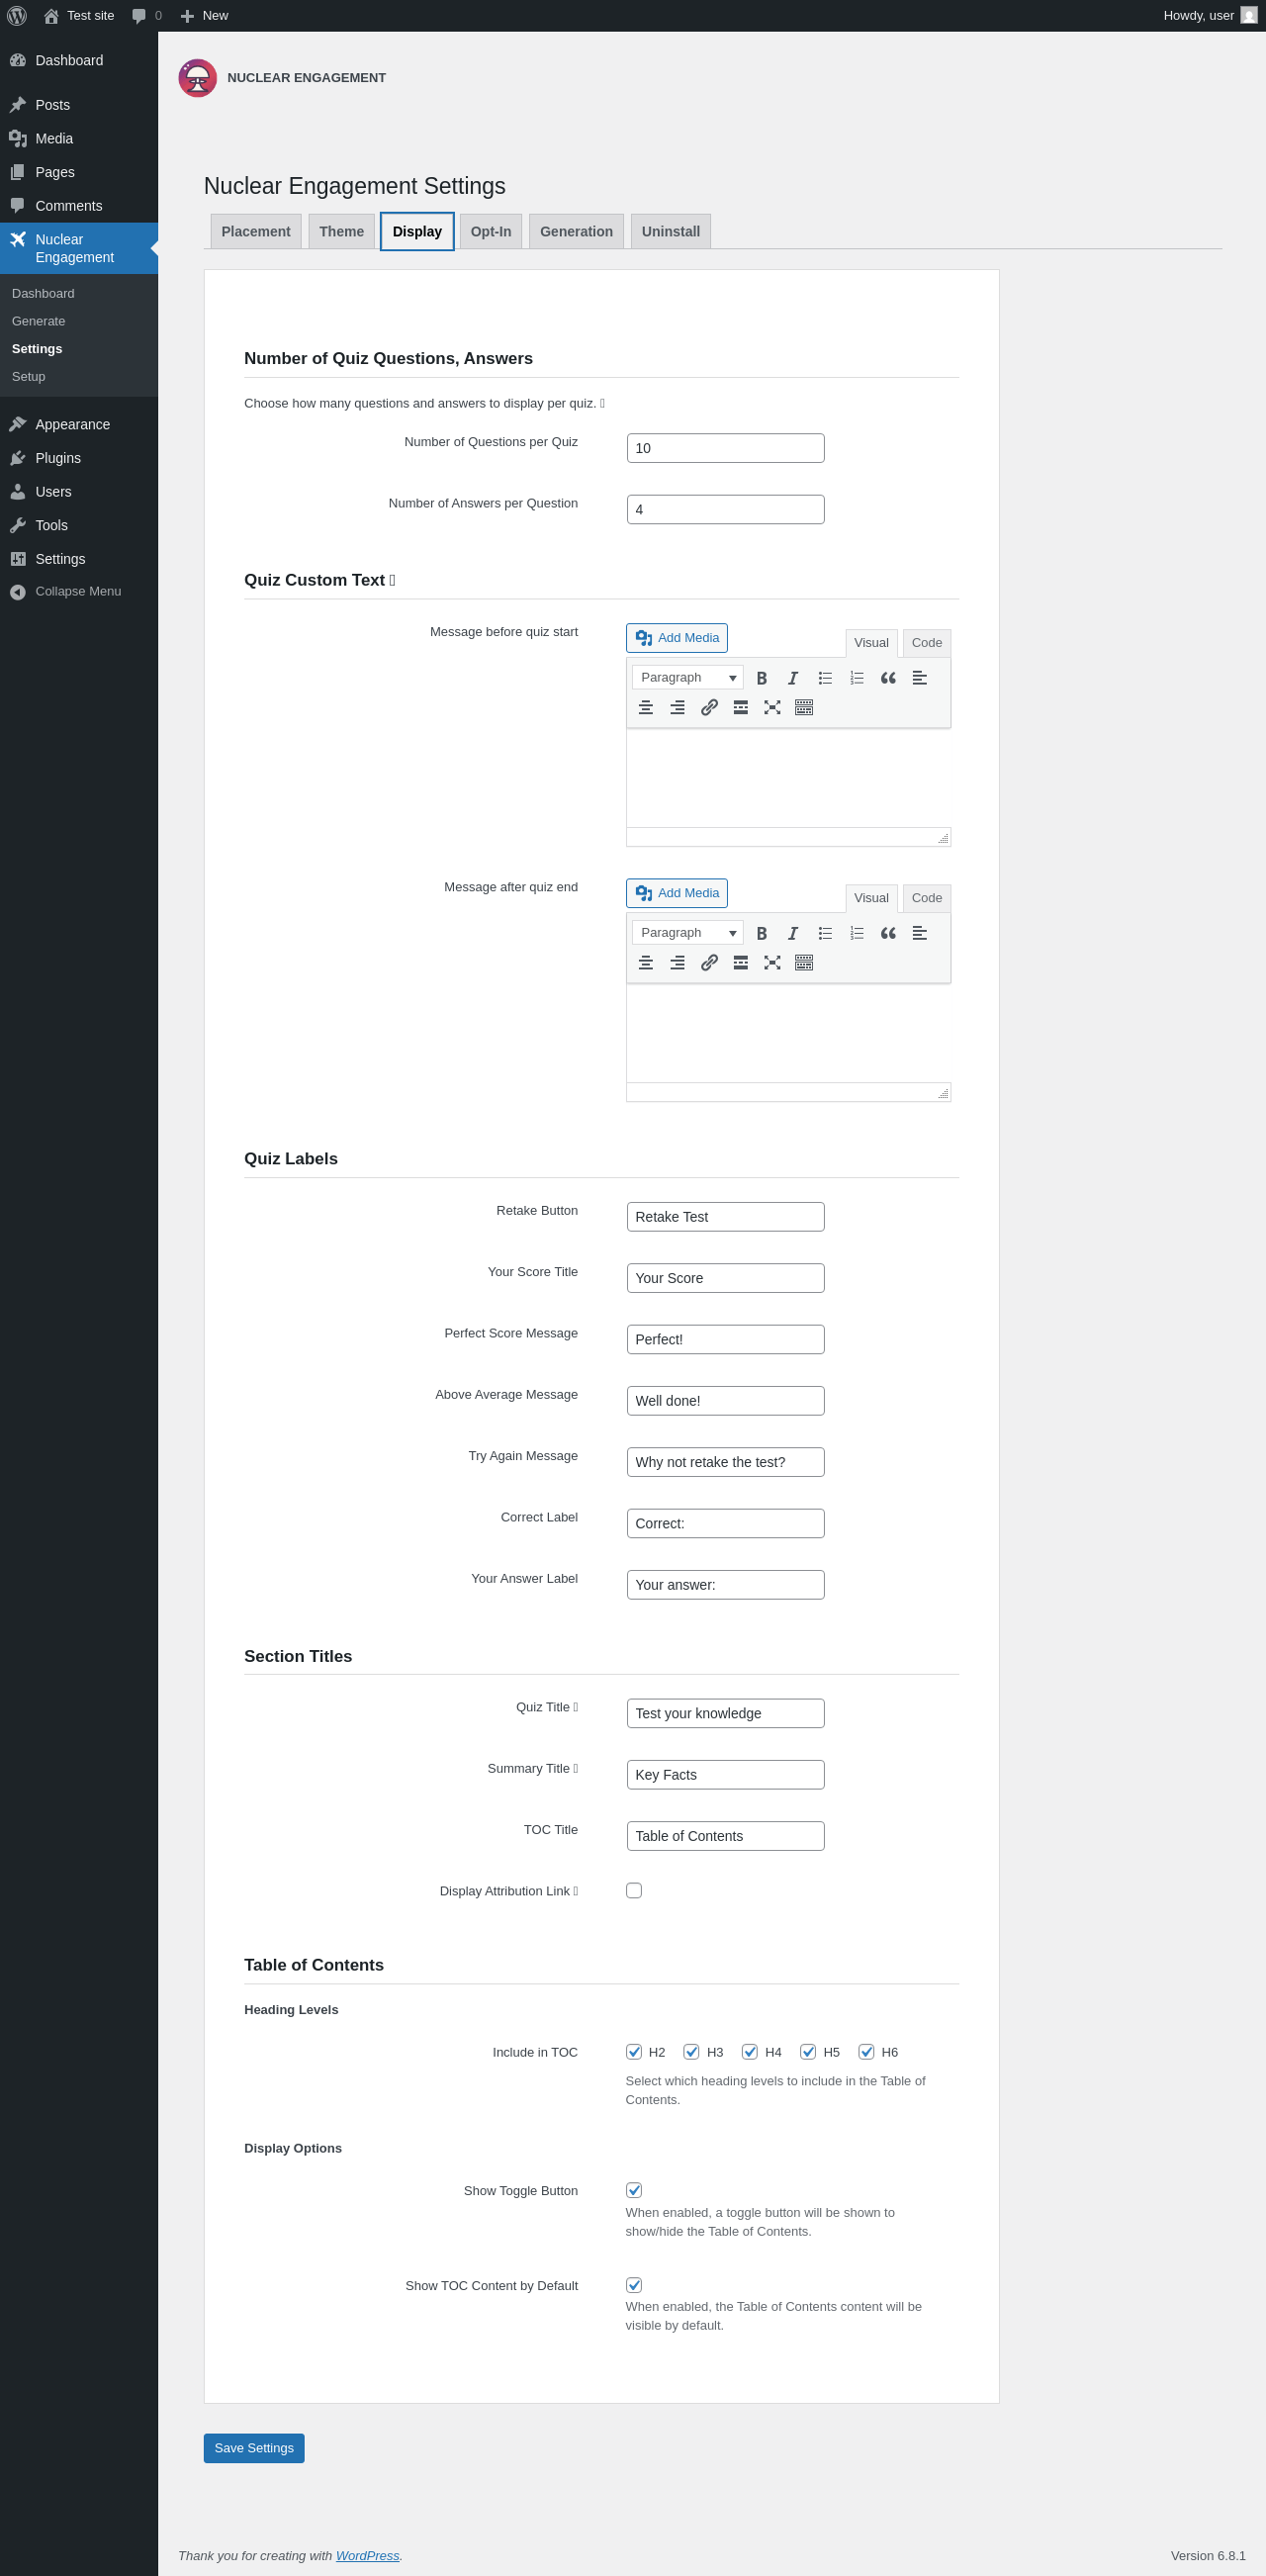The height and width of the screenshot is (2576, 1266).
Task: Click Save Settings button
Action: click(254, 2447)
